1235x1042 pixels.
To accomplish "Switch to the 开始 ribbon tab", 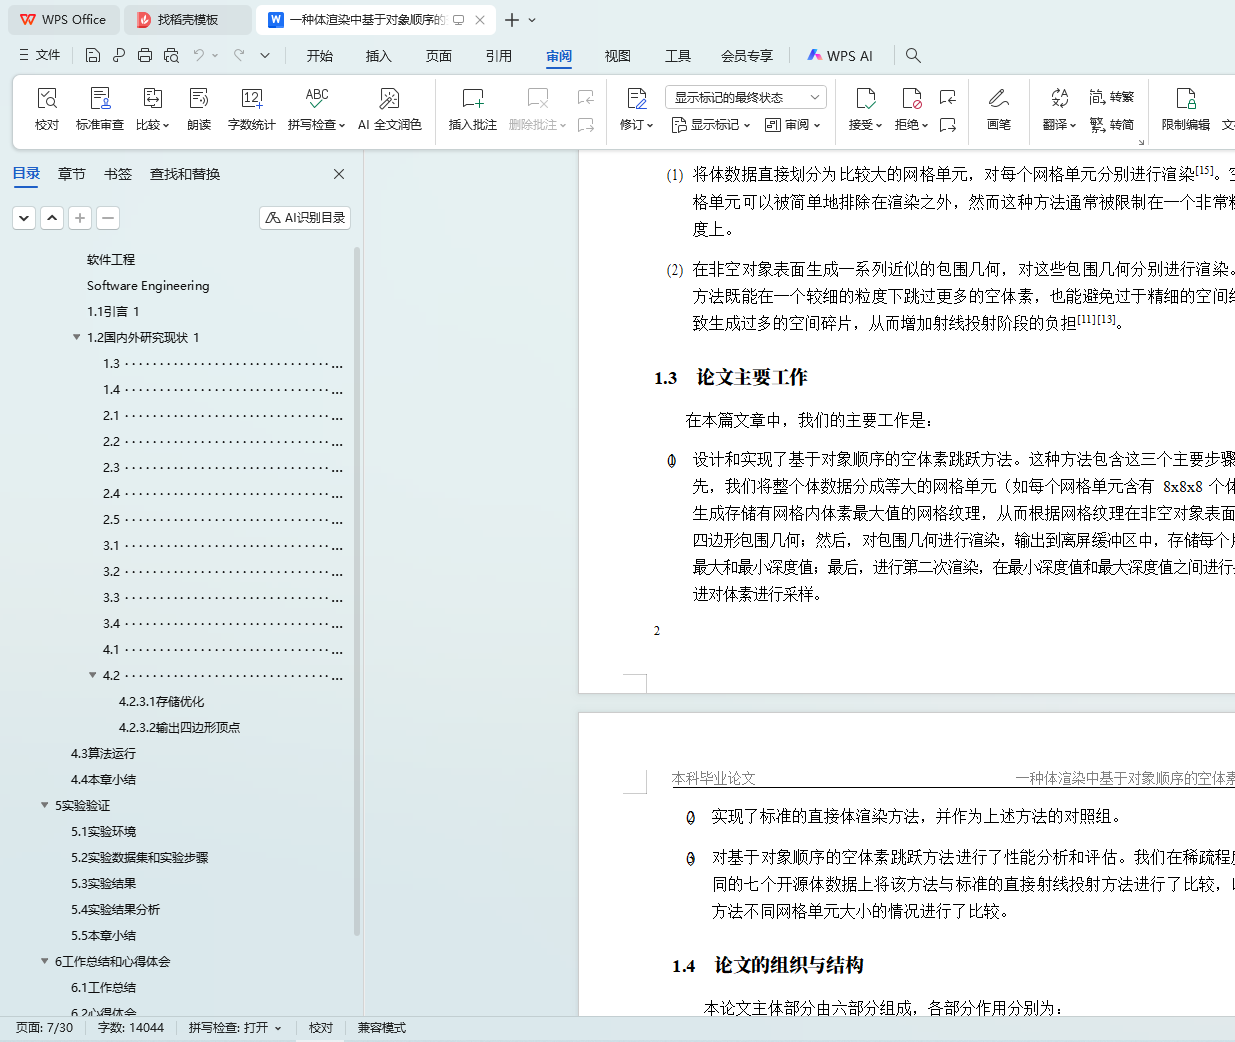I will pyautogui.click(x=320, y=56).
